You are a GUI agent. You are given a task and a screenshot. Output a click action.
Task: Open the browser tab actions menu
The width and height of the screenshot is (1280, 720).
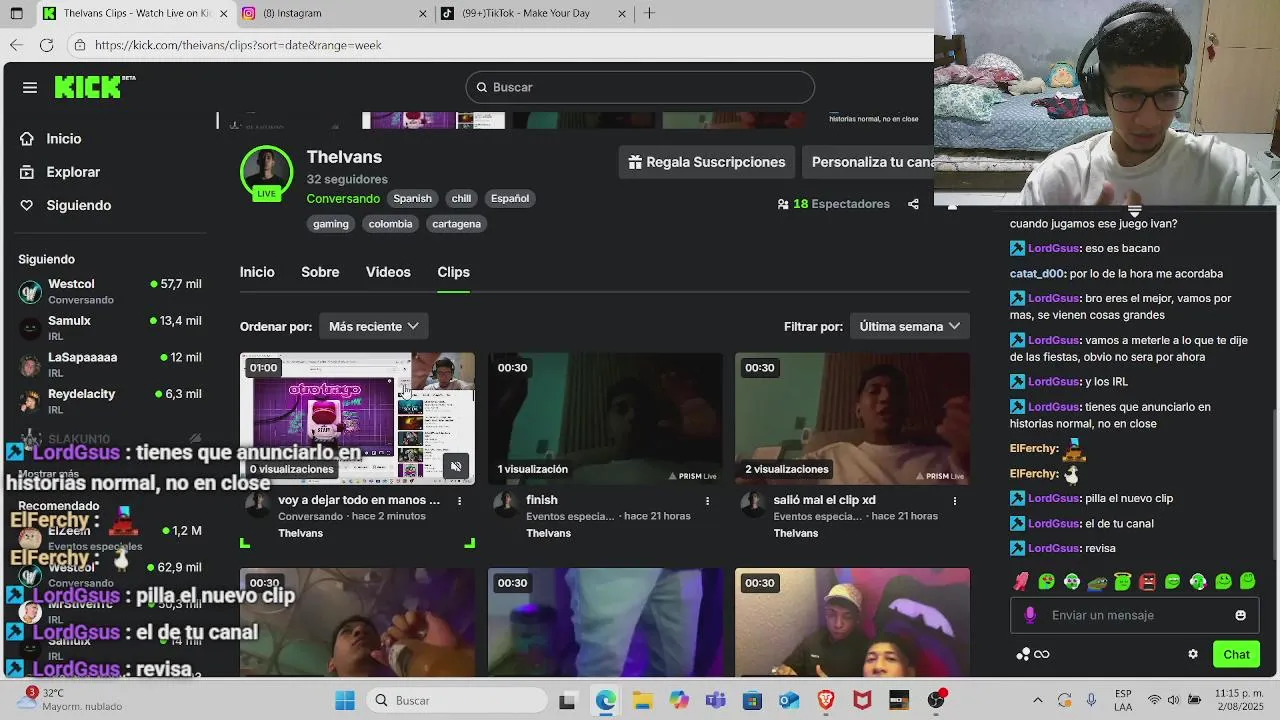(x=16, y=13)
